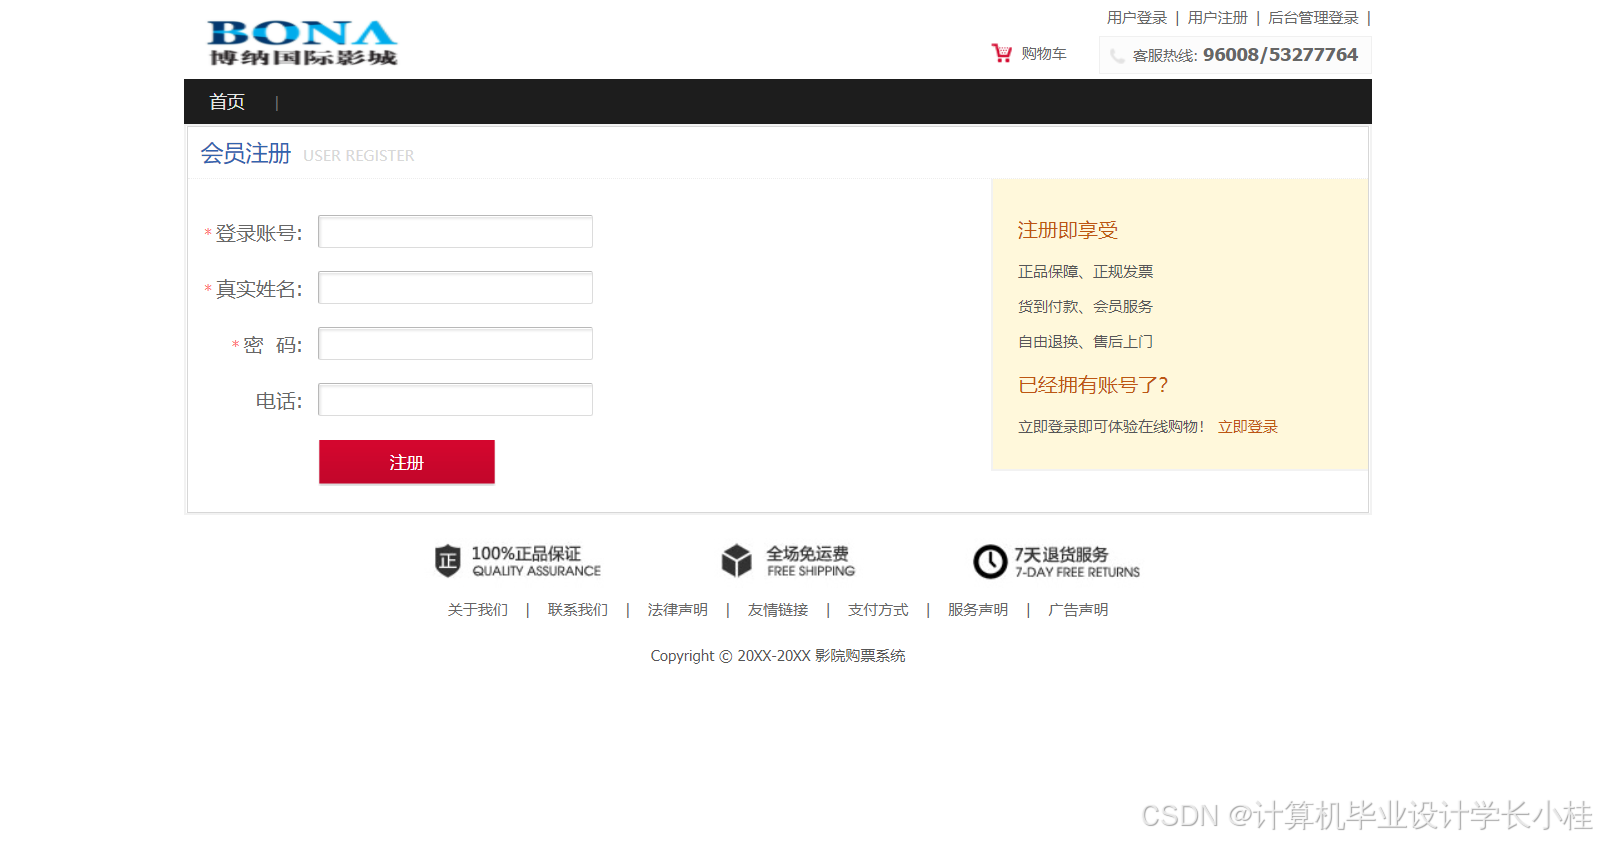Click the 7天退货服务 text
The height and width of the screenshot is (843, 1597).
point(1062,554)
